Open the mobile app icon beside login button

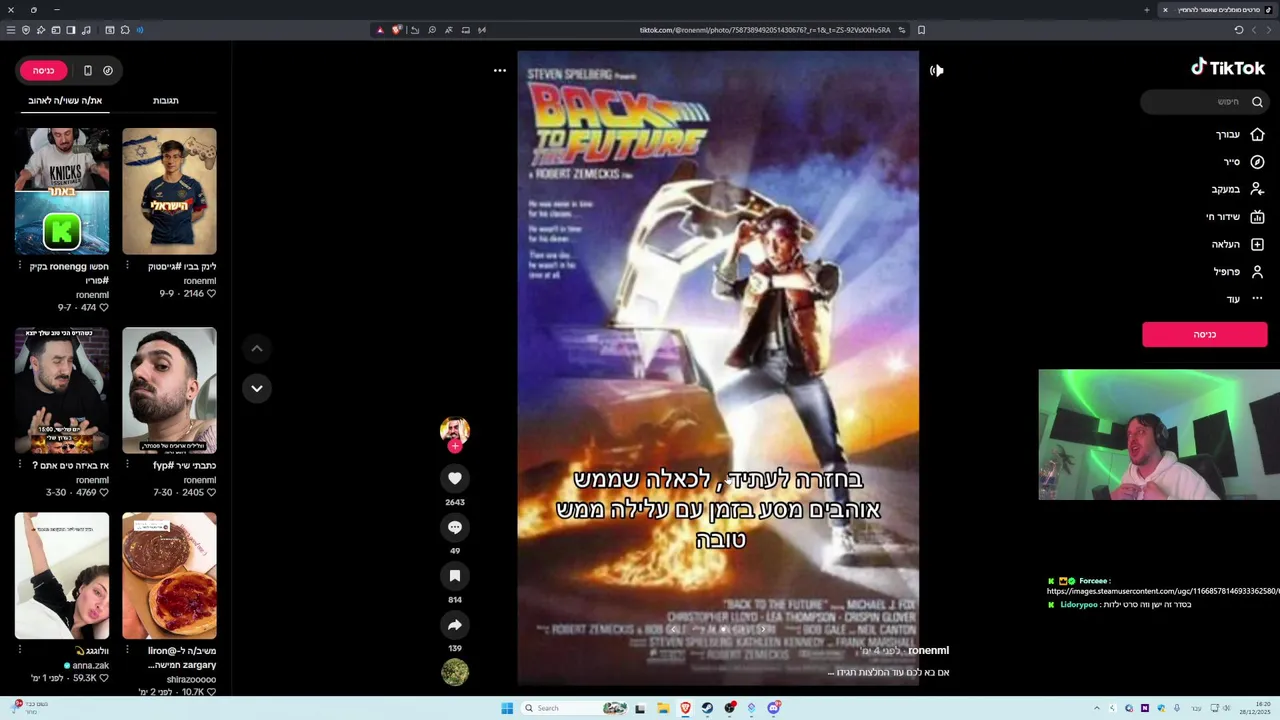coord(87,70)
